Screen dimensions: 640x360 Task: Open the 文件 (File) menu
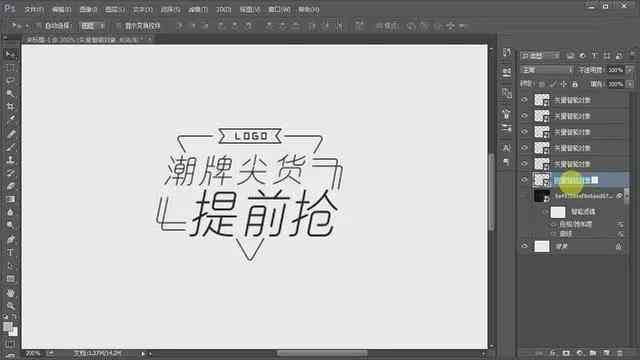click(x=34, y=9)
